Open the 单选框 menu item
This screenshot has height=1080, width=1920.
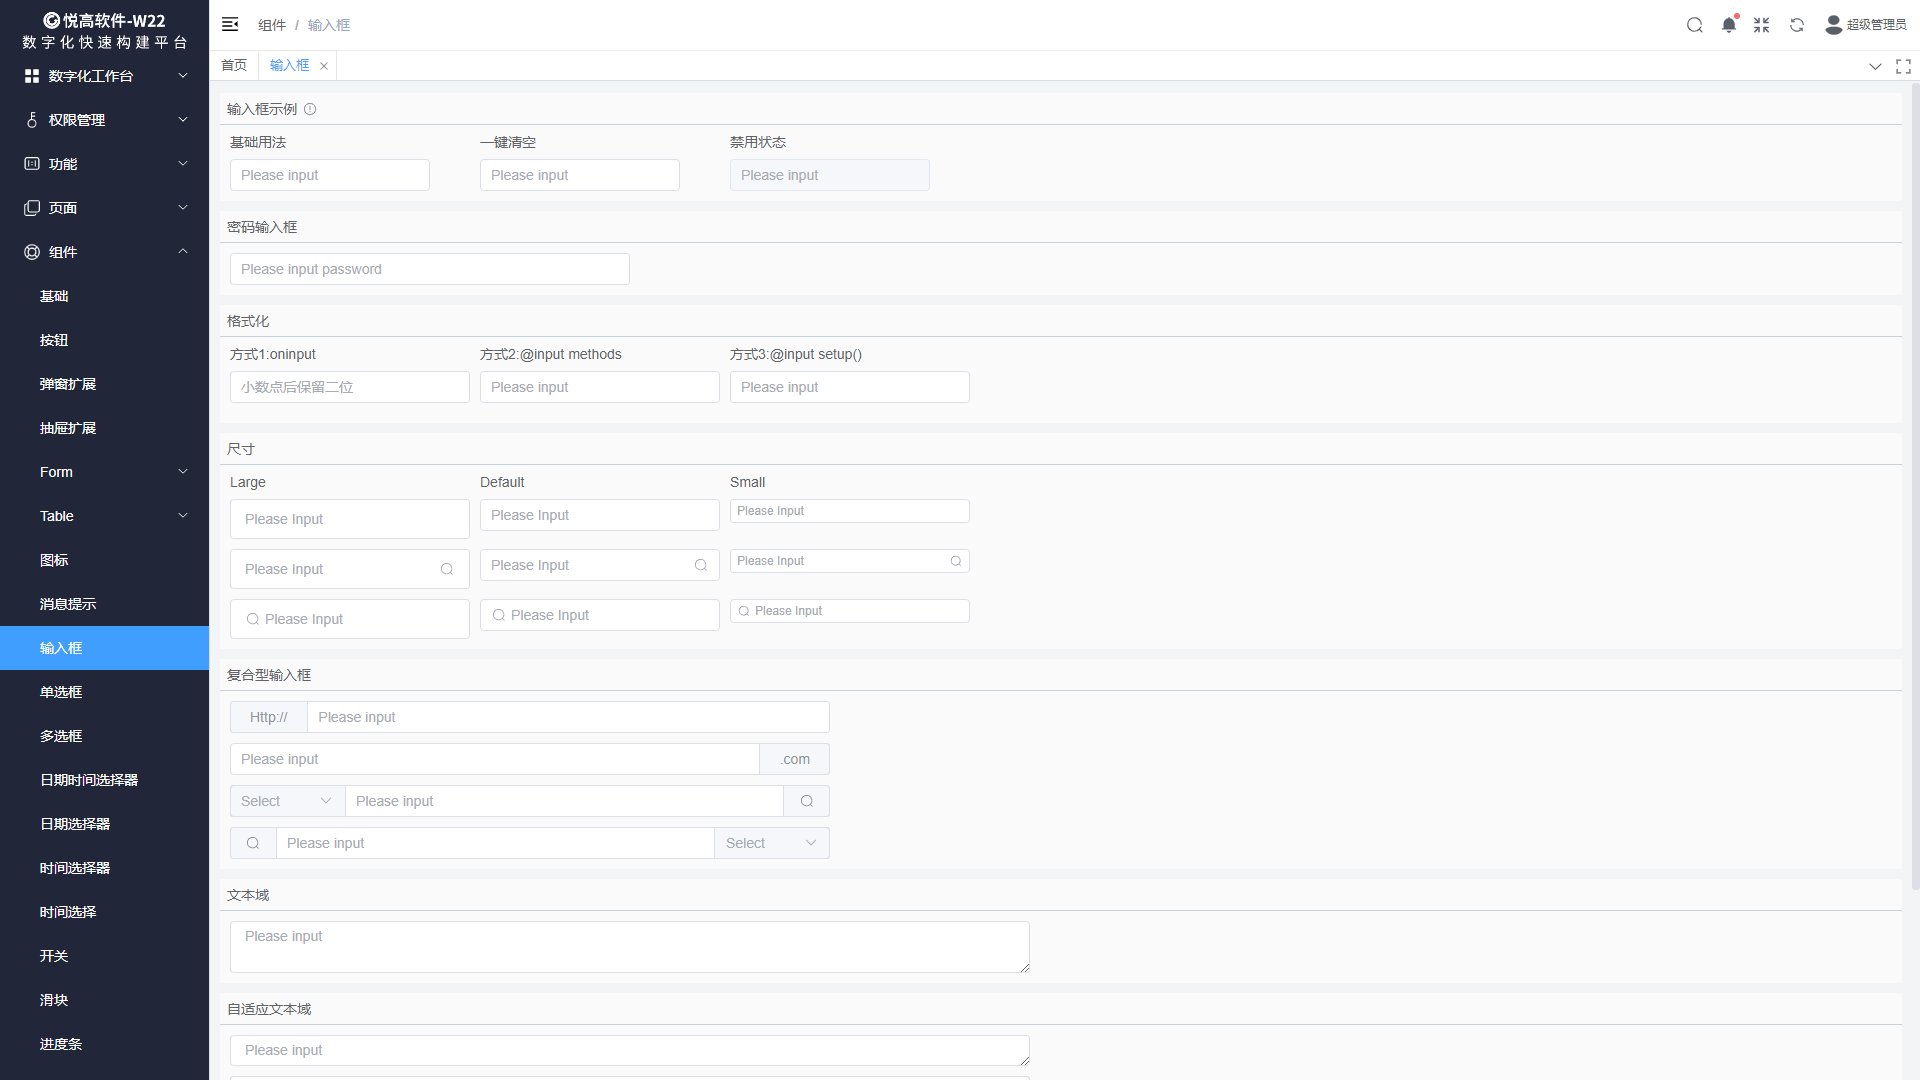(x=61, y=692)
